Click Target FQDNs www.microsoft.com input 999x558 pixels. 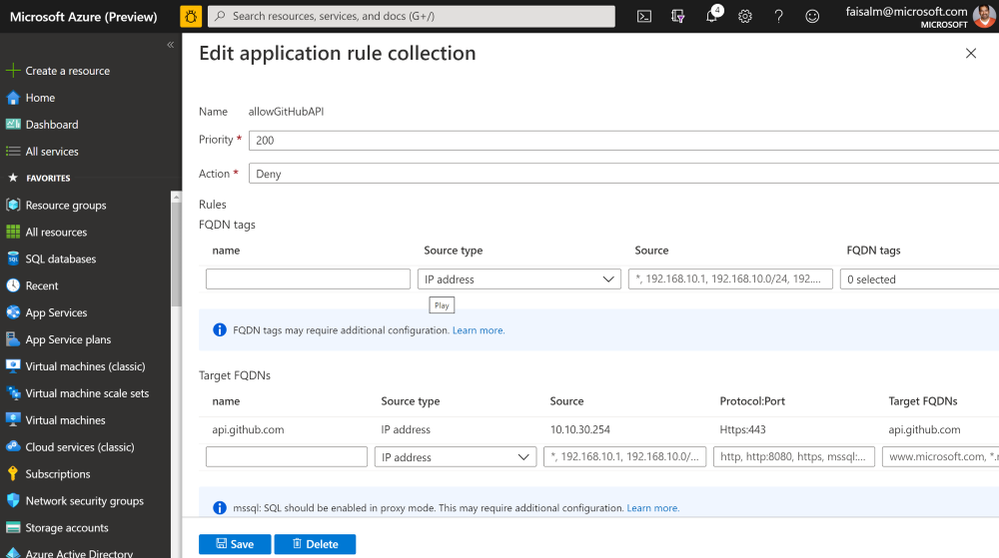click(940, 457)
